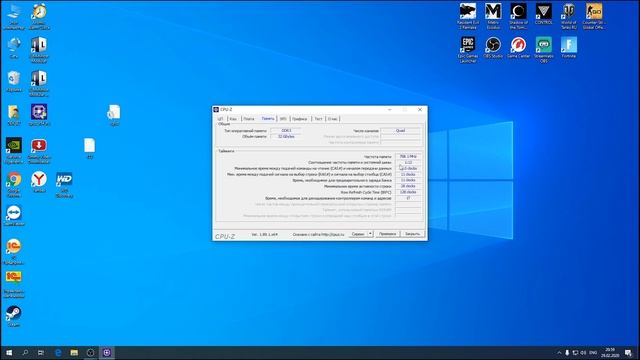Open the ЦП tab in CPU-Z
640x360 pixels.
[x=220, y=119]
